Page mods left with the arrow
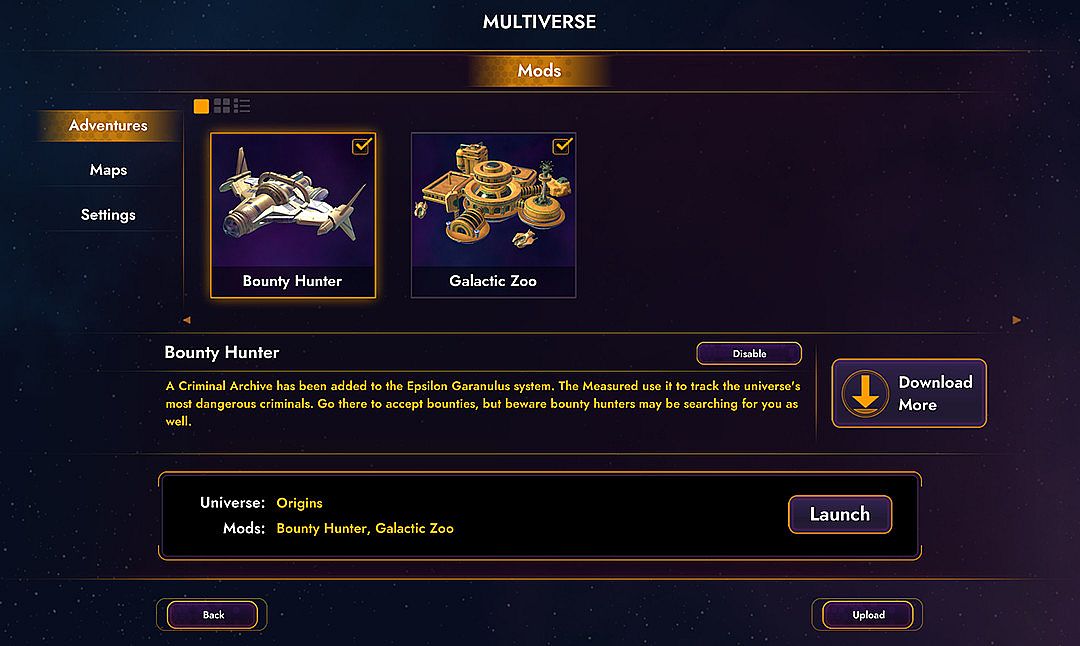 tap(187, 320)
